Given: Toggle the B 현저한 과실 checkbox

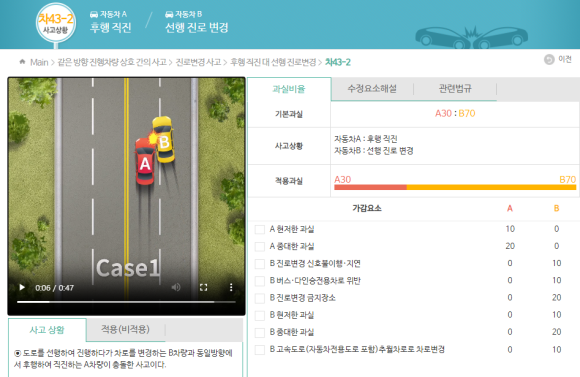Looking at the screenshot, I should tap(260, 315).
